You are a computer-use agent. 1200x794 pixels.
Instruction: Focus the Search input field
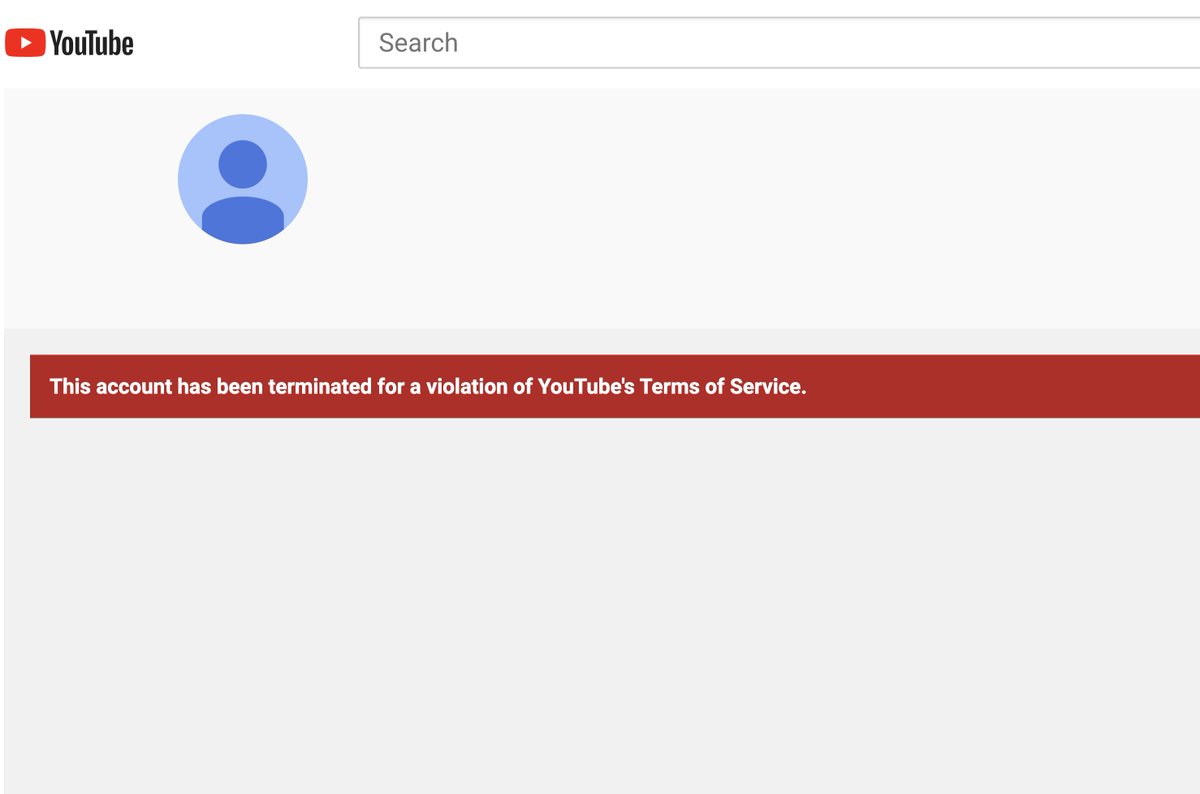(779, 43)
